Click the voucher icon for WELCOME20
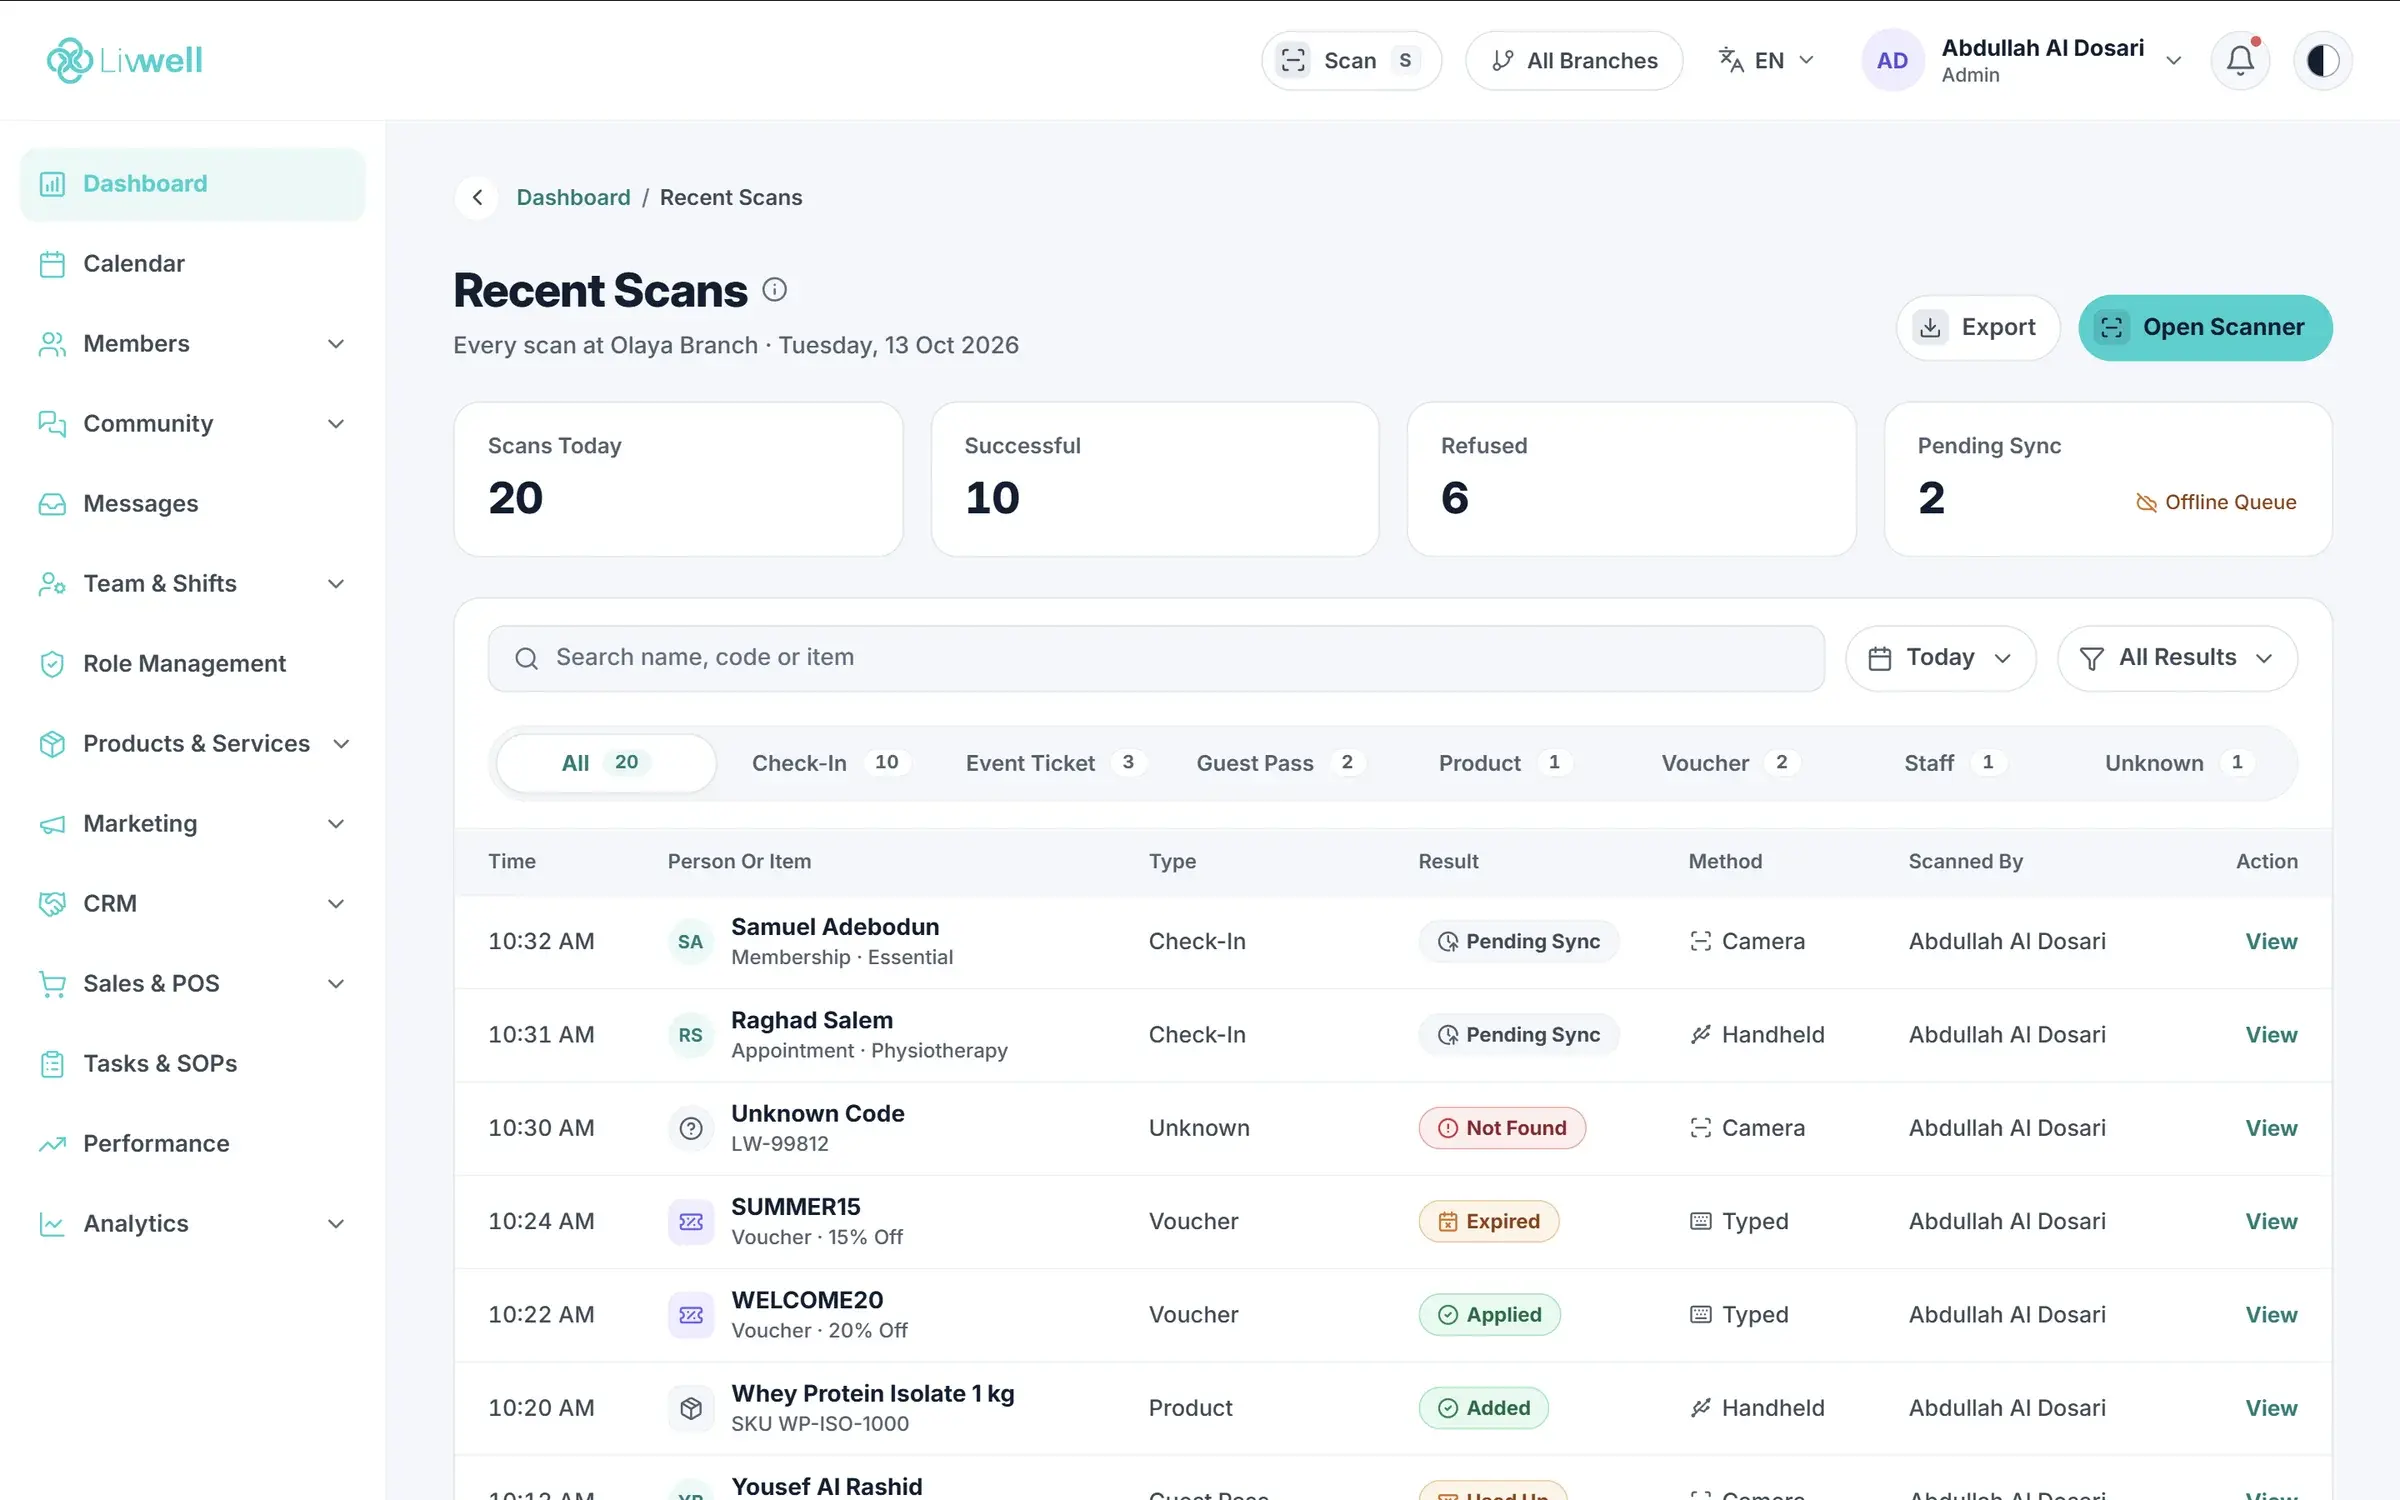 [691, 1315]
